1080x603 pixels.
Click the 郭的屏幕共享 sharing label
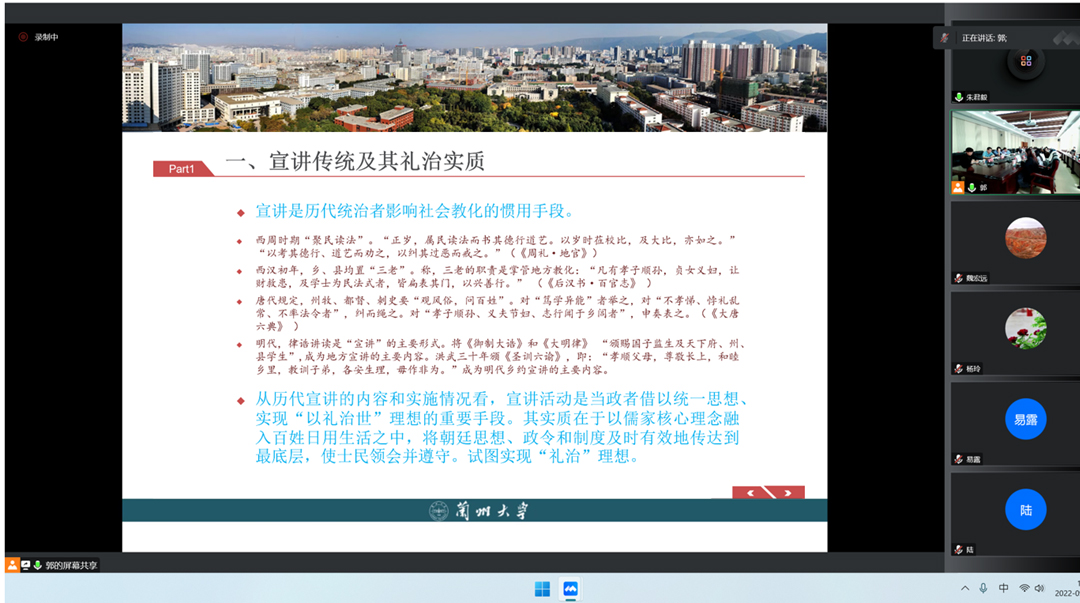(72, 565)
